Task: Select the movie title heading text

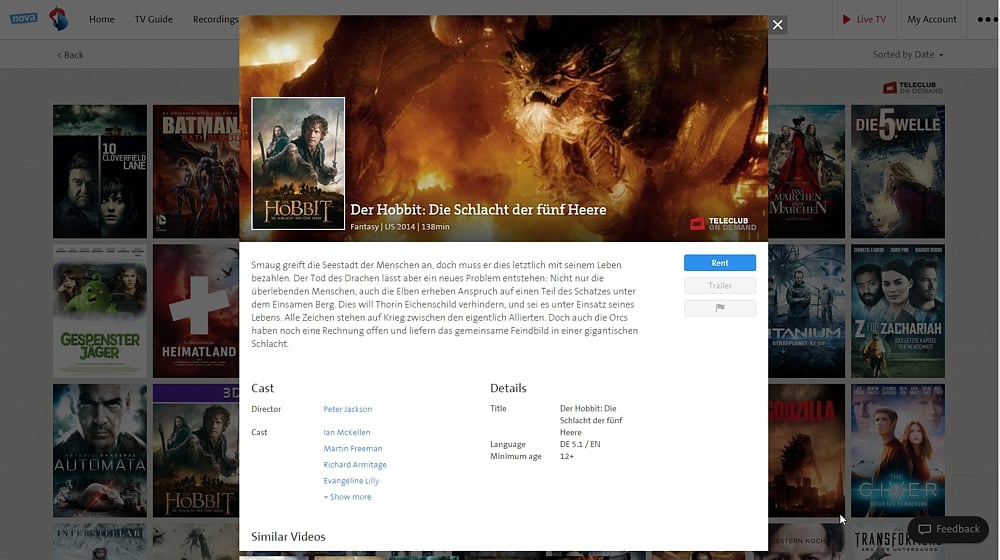Action: [x=478, y=209]
